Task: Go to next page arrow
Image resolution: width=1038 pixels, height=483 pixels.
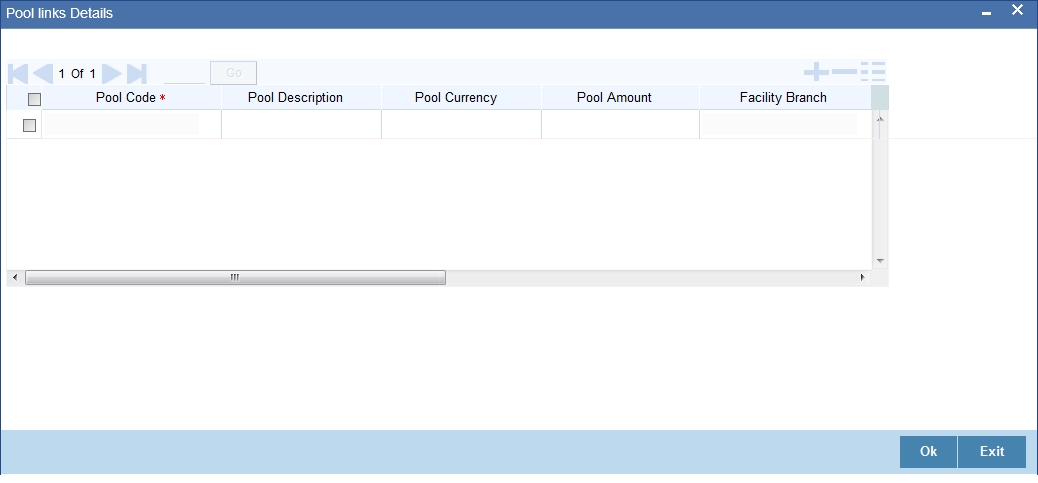Action: (111, 73)
